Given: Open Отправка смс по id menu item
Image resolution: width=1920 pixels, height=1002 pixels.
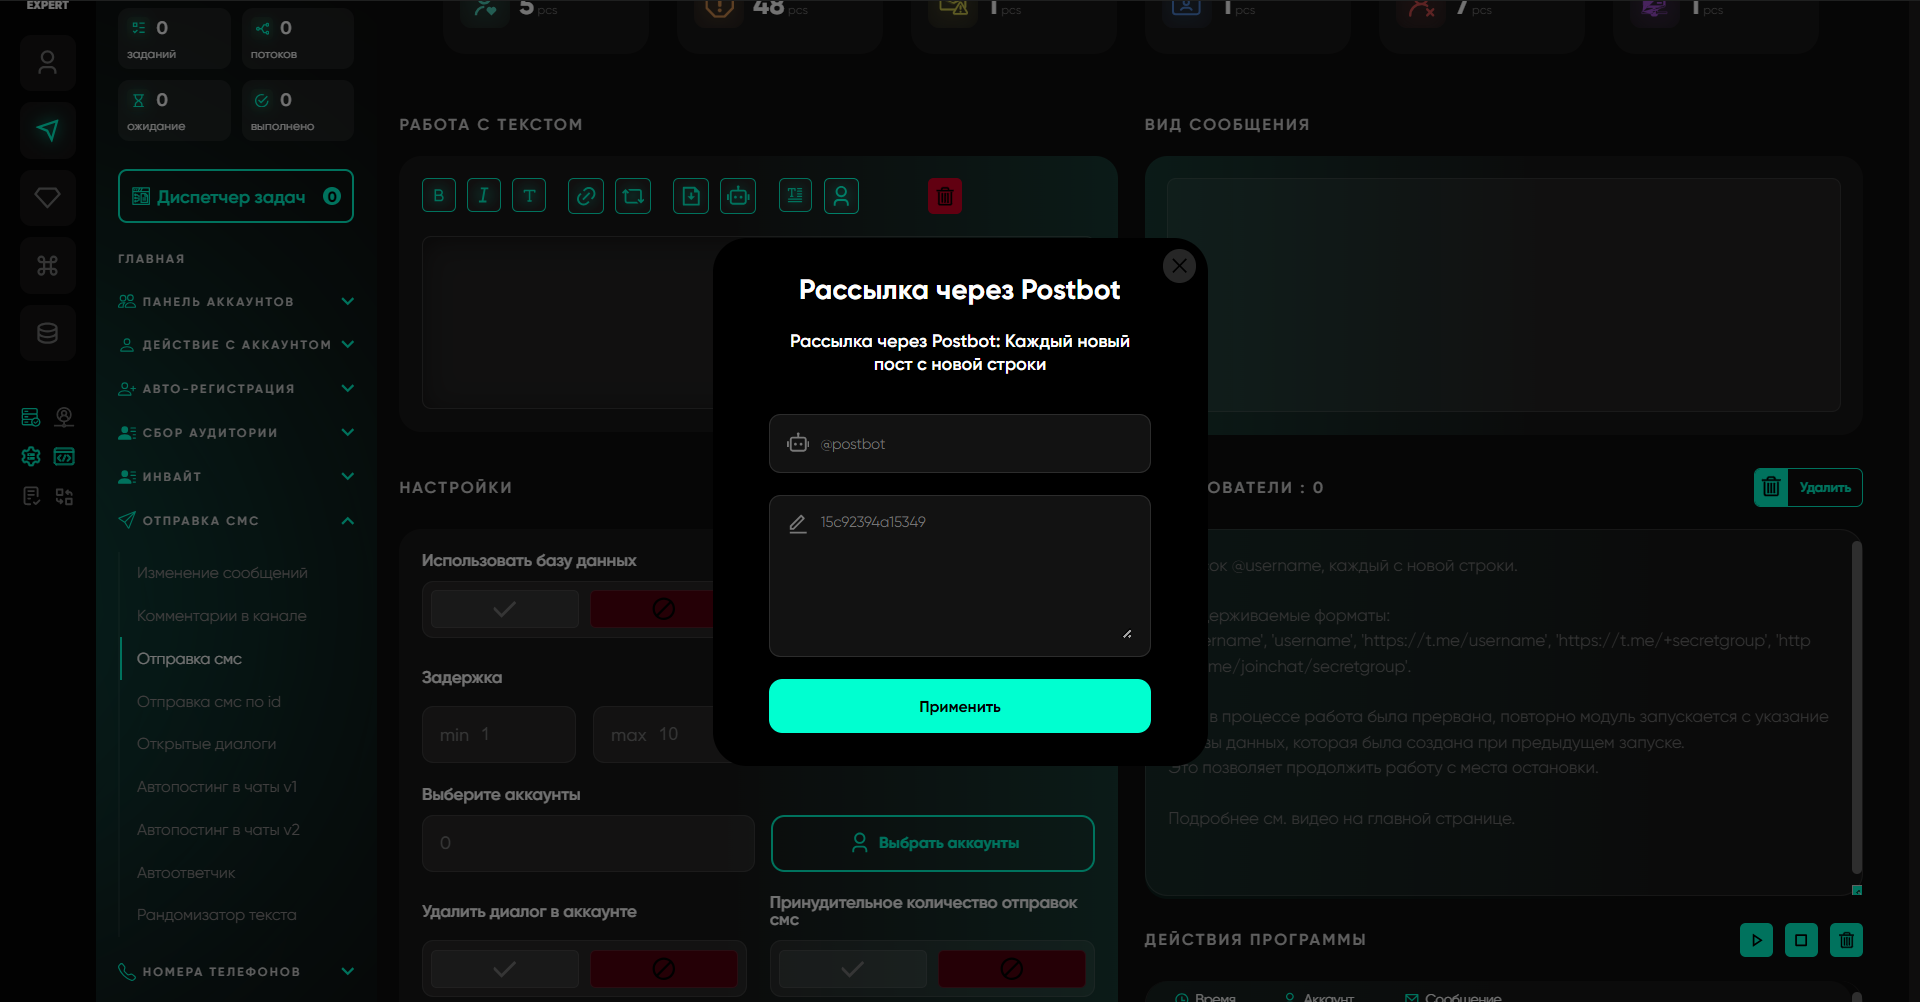Looking at the screenshot, I should 209,702.
